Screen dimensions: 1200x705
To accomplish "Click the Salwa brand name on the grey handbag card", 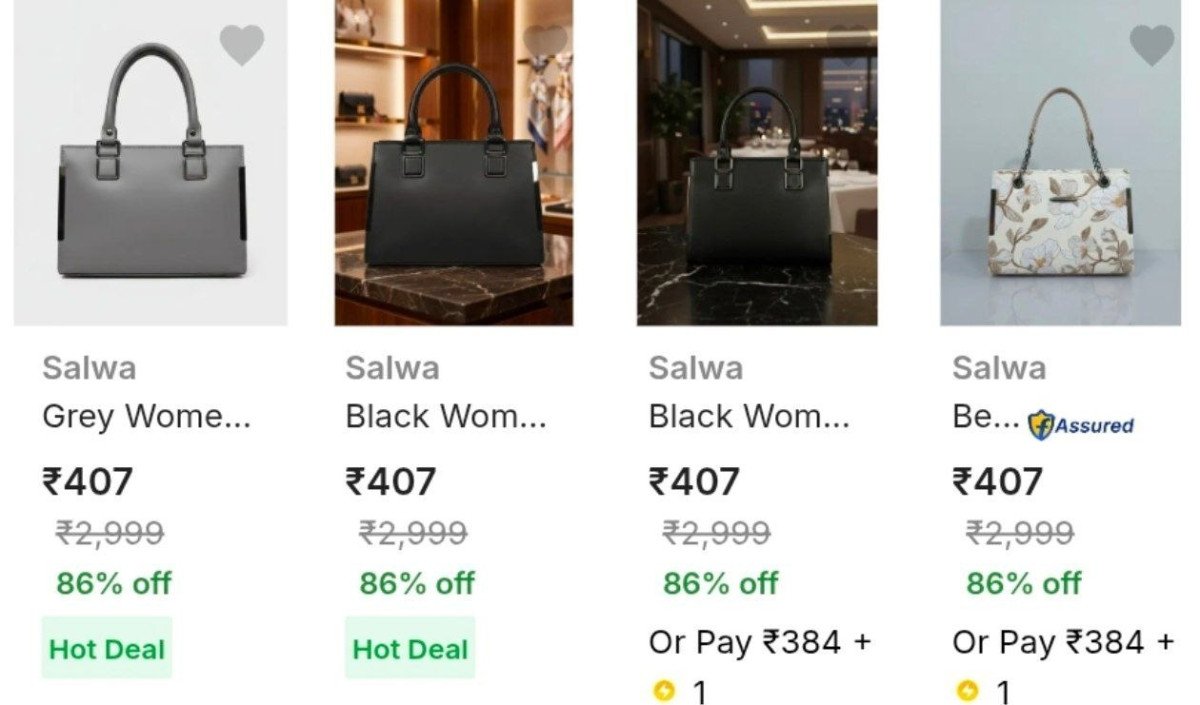I will (x=88, y=369).
